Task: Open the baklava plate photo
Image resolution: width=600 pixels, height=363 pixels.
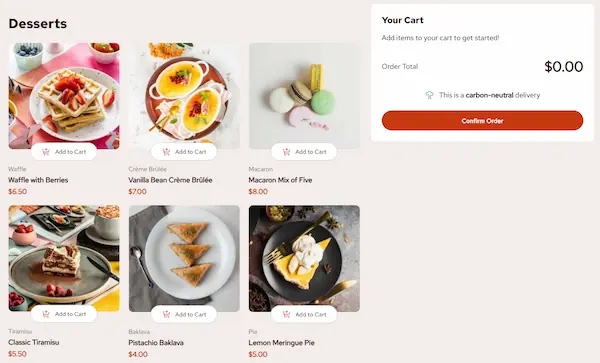Action: [184, 258]
